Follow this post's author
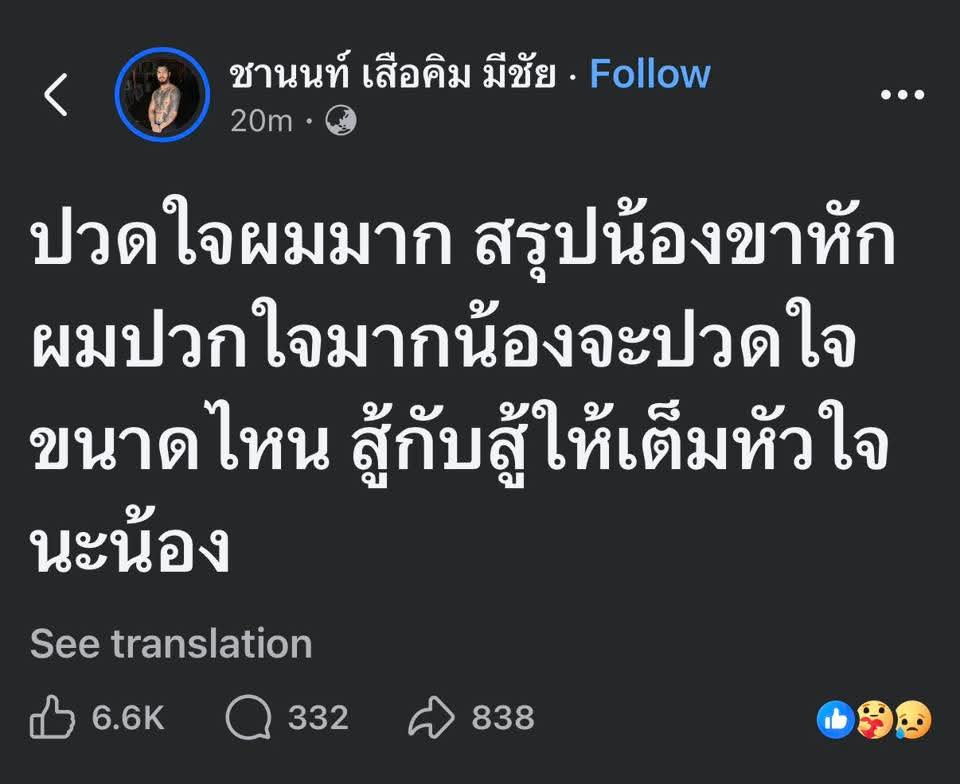The image size is (960, 784). 649,74
